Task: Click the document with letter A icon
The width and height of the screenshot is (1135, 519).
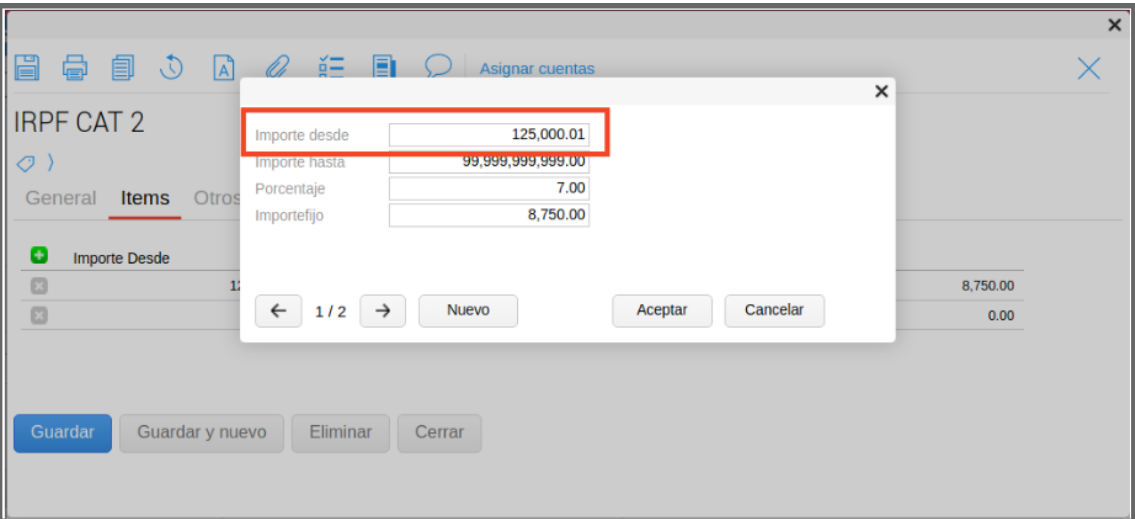Action: (224, 67)
